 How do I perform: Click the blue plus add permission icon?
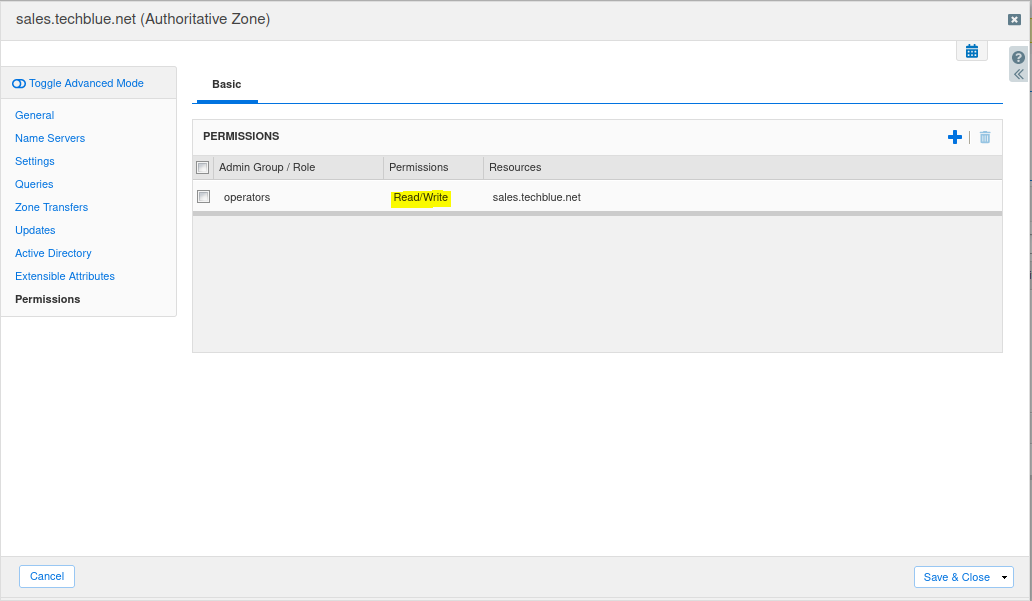click(954, 137)
